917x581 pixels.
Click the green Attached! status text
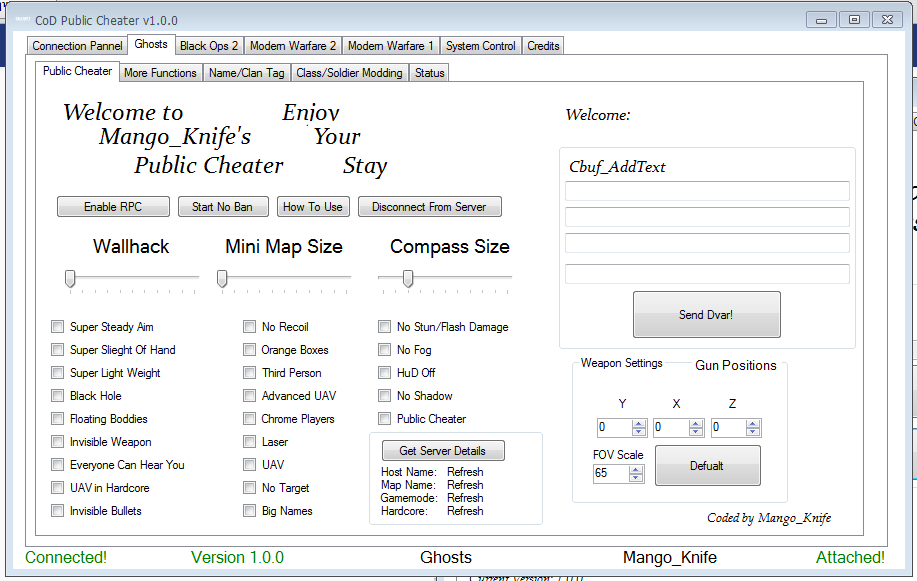coord(850,558)
